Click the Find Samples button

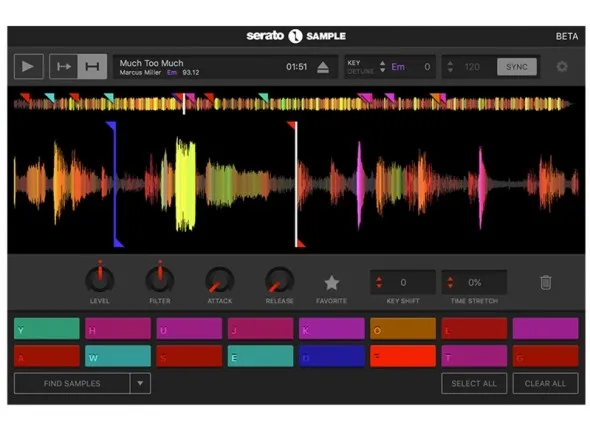point(72,384)
